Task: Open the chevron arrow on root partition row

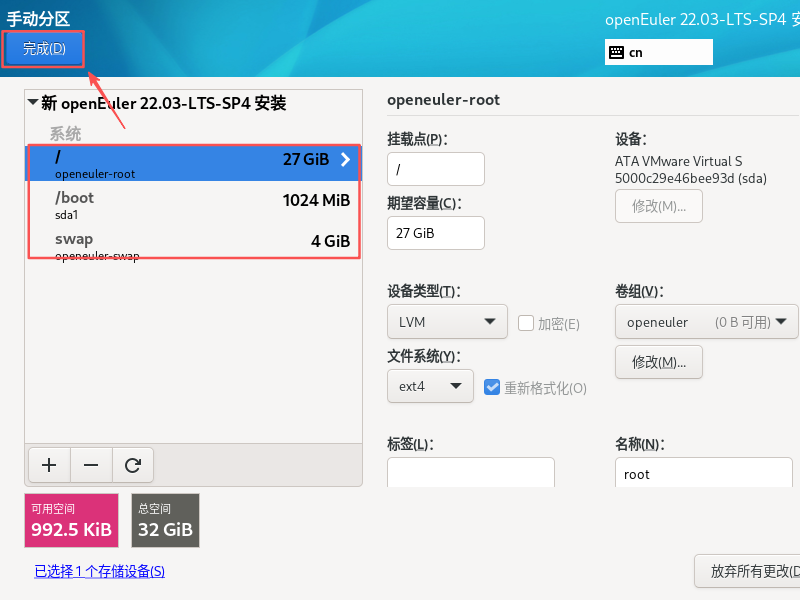Action: coord(345,160)
